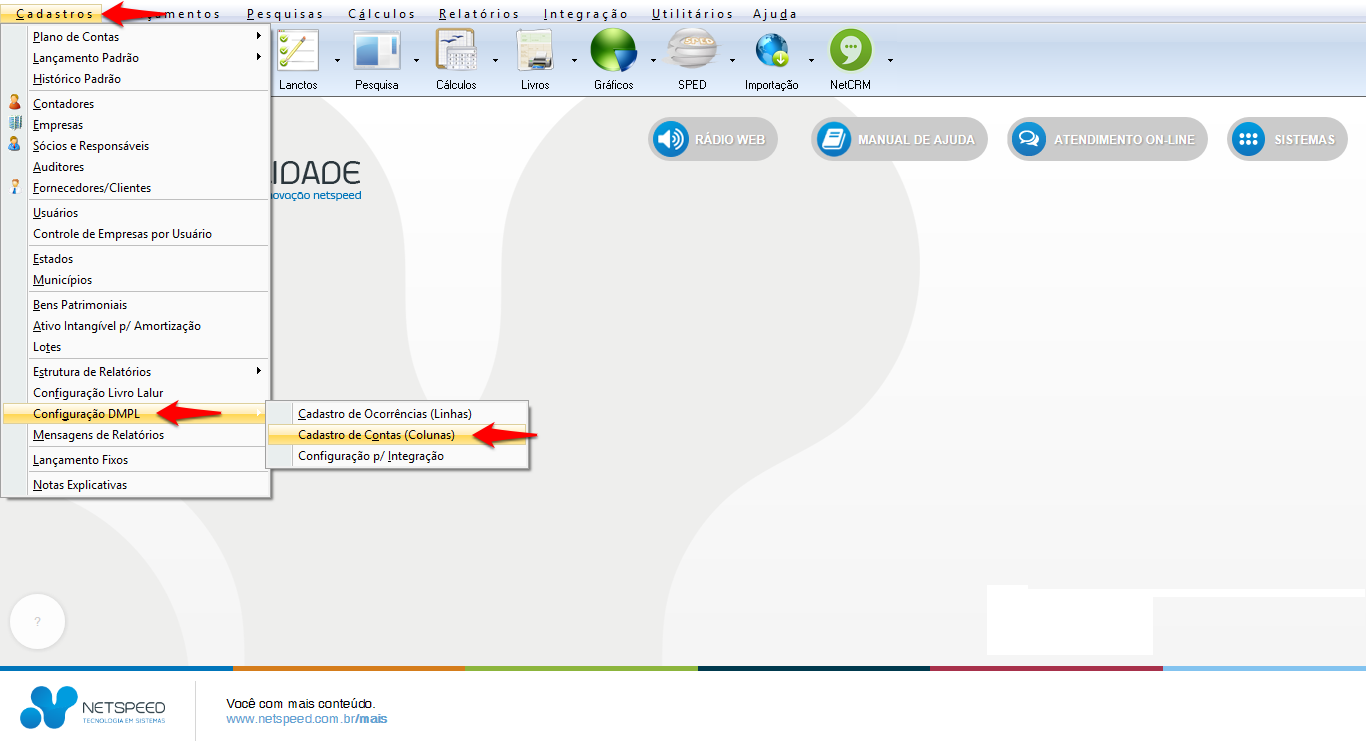Select Cadastro de Contas (Colunas)
Screen dimensions: 1366x747
click(397, 435)
